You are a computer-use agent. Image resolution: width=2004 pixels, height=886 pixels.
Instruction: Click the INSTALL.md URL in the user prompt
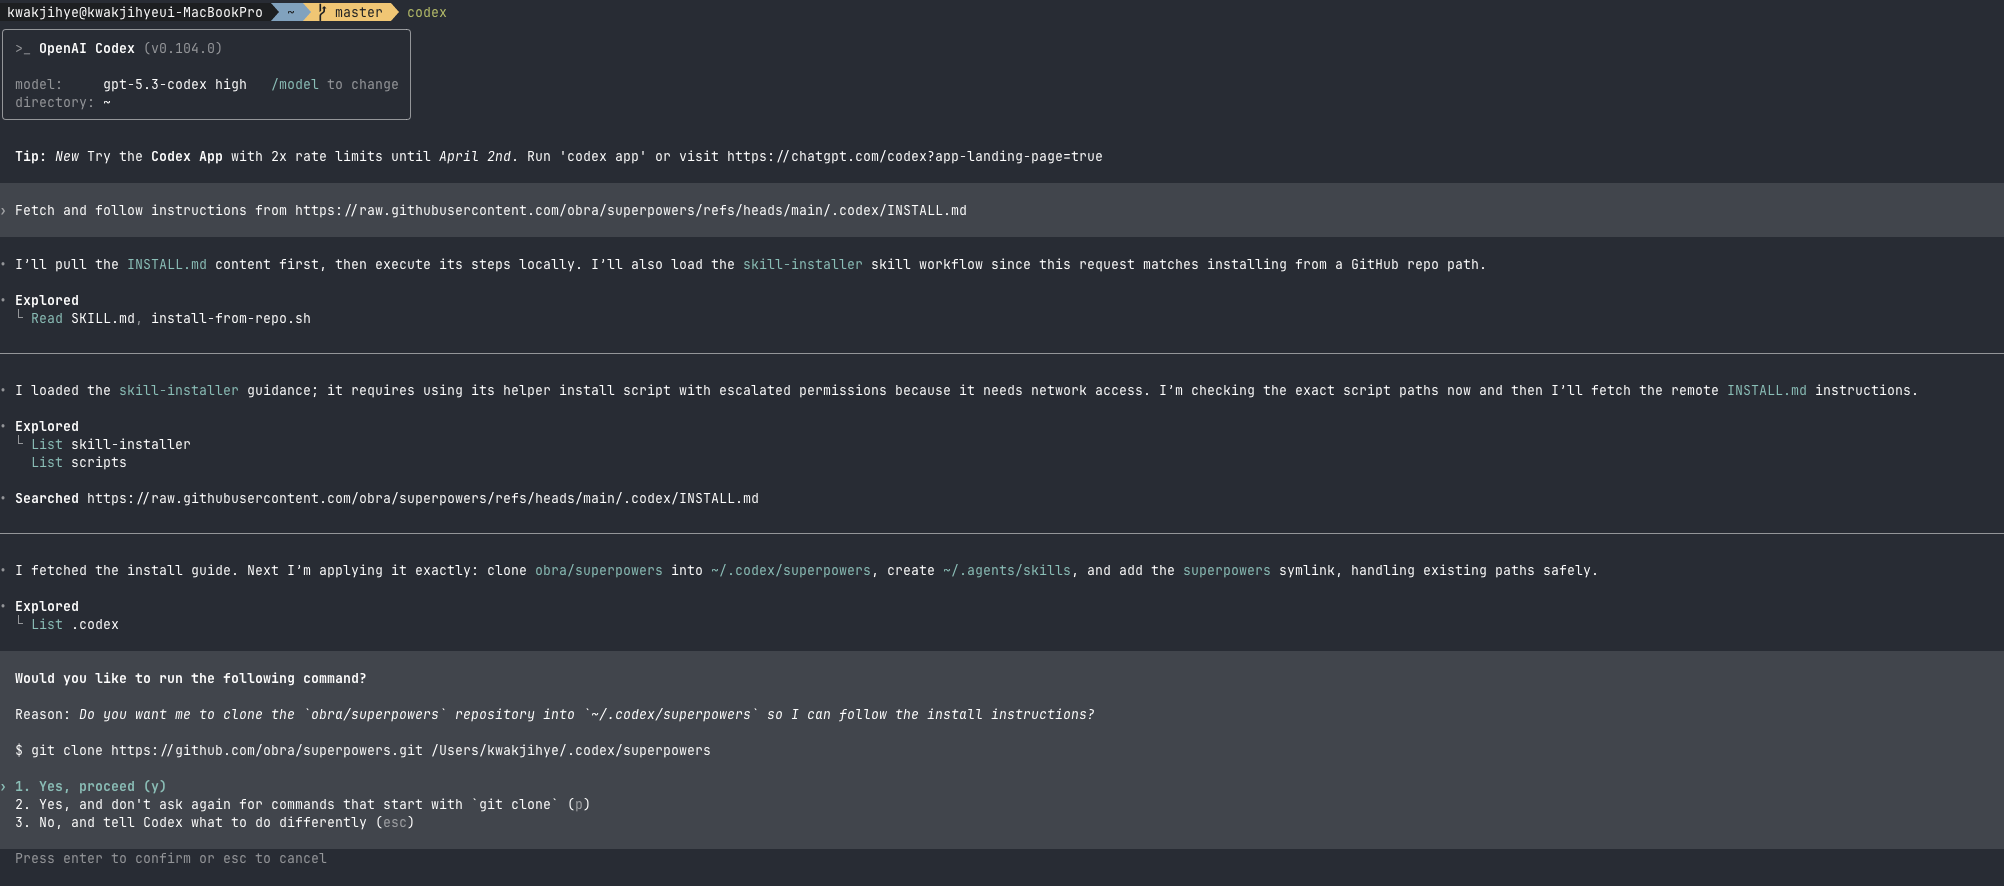pos(630,210)
